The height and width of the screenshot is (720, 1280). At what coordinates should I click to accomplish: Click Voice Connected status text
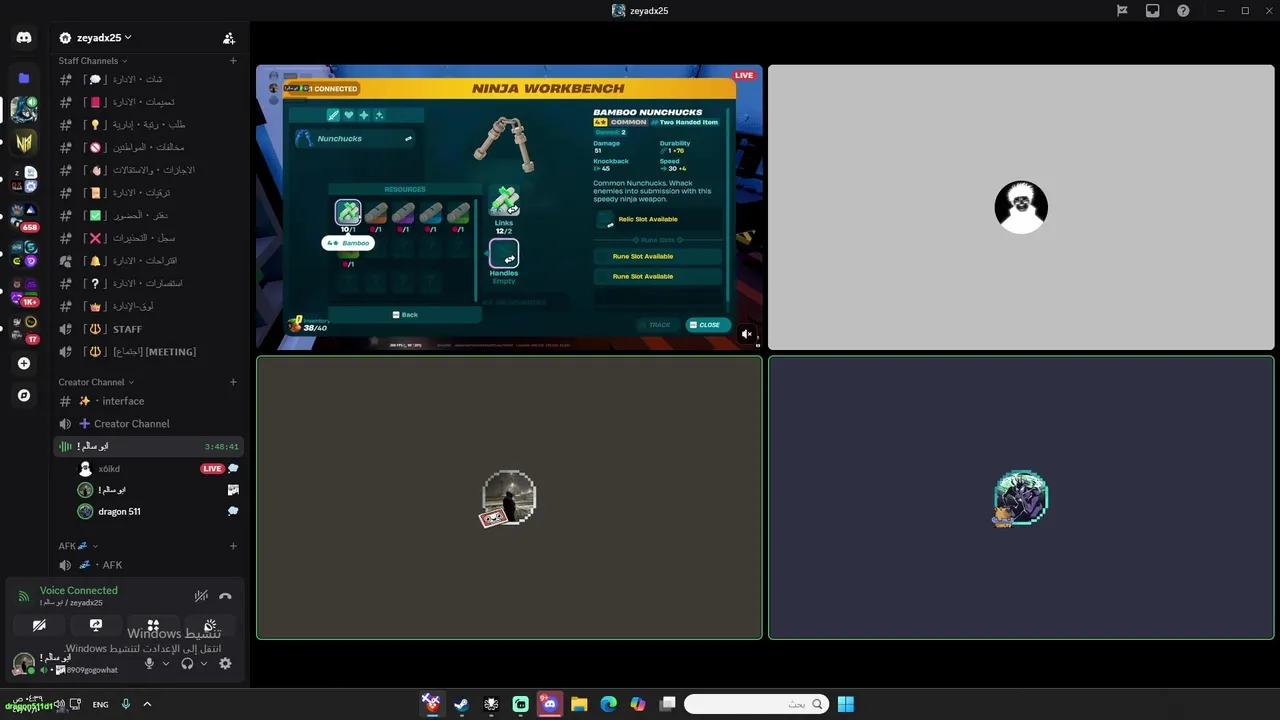pos(79,590)
